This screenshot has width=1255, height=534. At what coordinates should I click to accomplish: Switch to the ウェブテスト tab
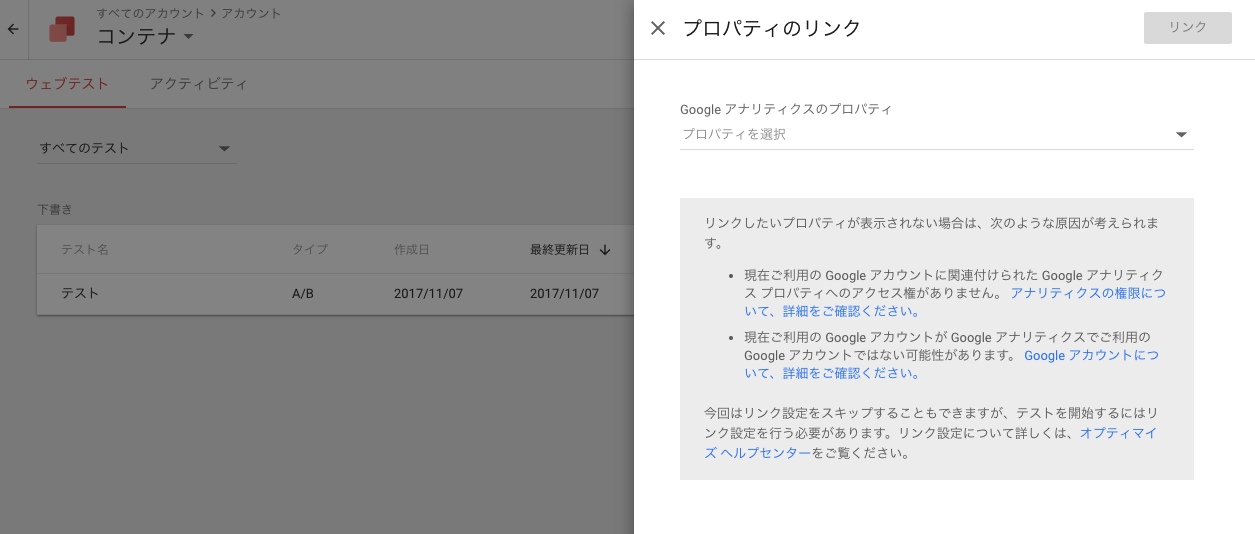pyautogui.click(x=67, y=84)
